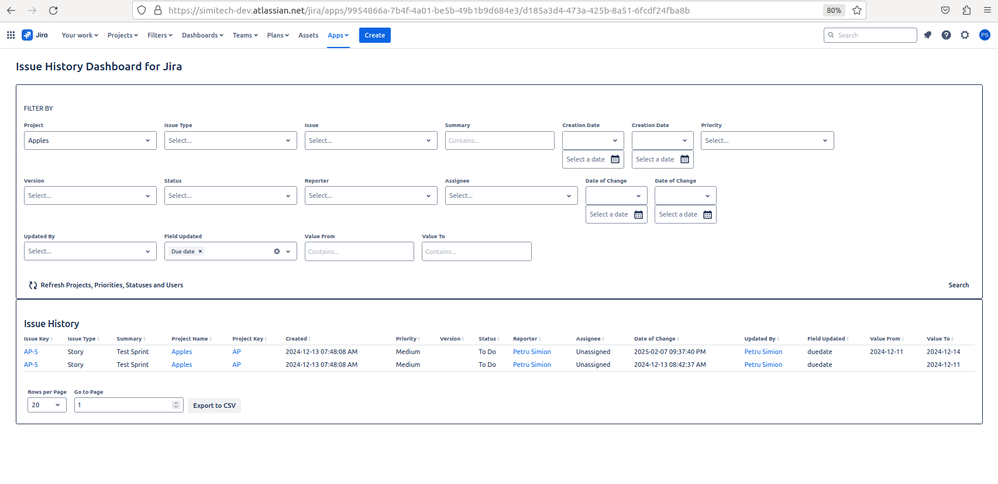Open calendar for second Date of Change picker
Screen dimensions: 998x484
point(707,215)
